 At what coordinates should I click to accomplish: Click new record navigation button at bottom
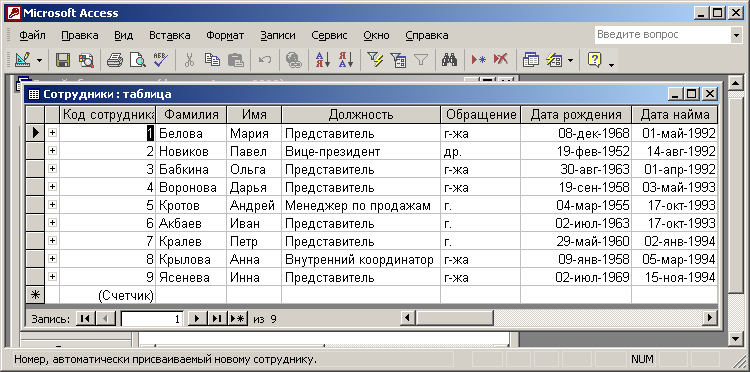(x=237, y=318)
